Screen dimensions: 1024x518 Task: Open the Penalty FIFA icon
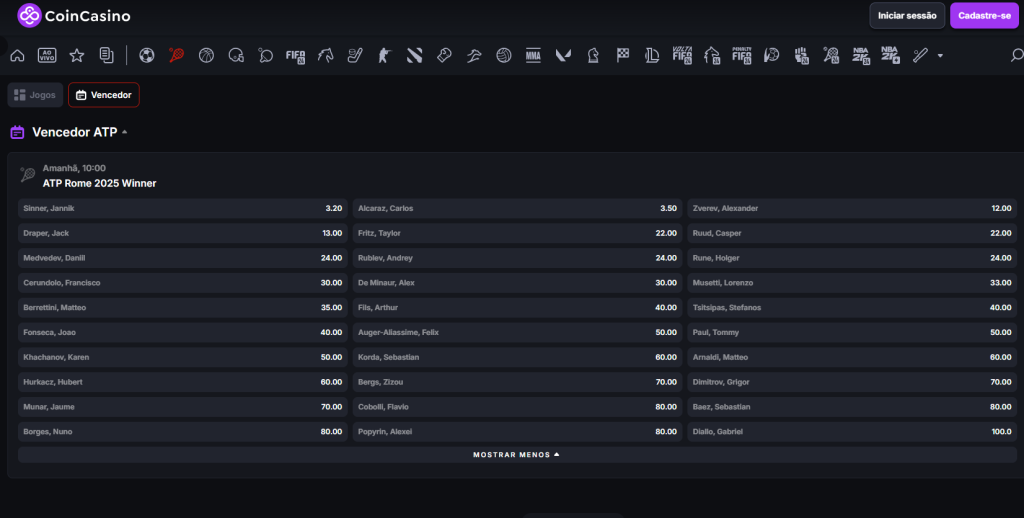point(741,56)
